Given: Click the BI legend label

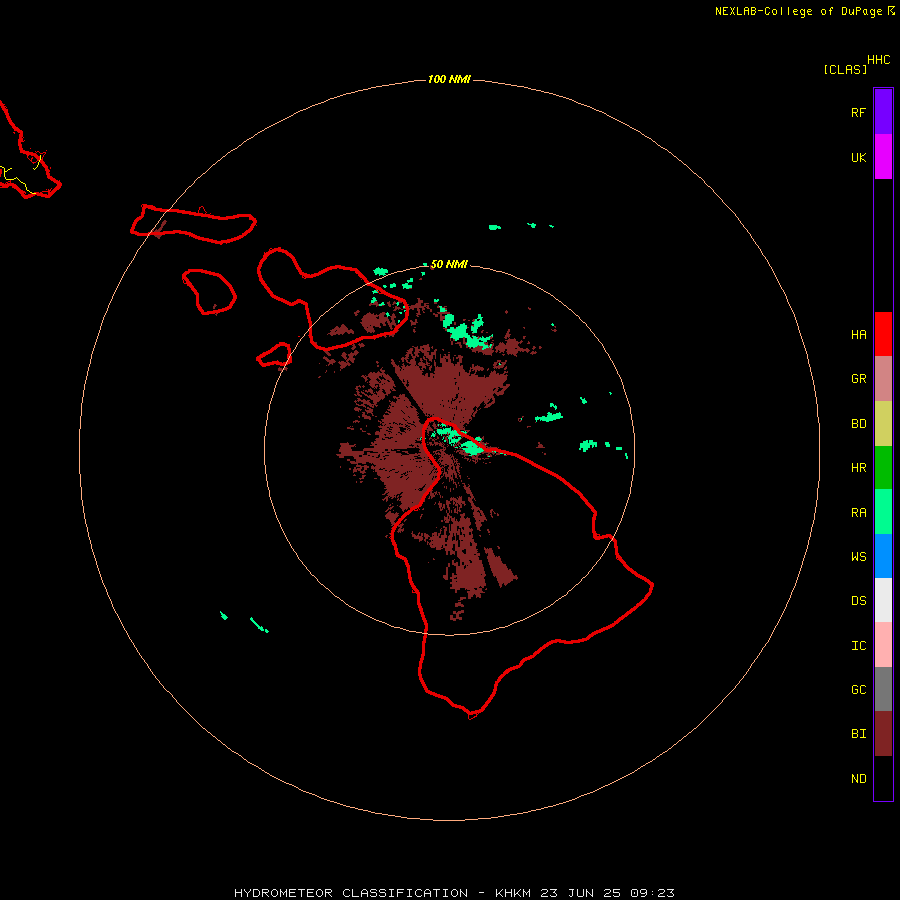Looking at the screenshot, I should pos(858,734).
